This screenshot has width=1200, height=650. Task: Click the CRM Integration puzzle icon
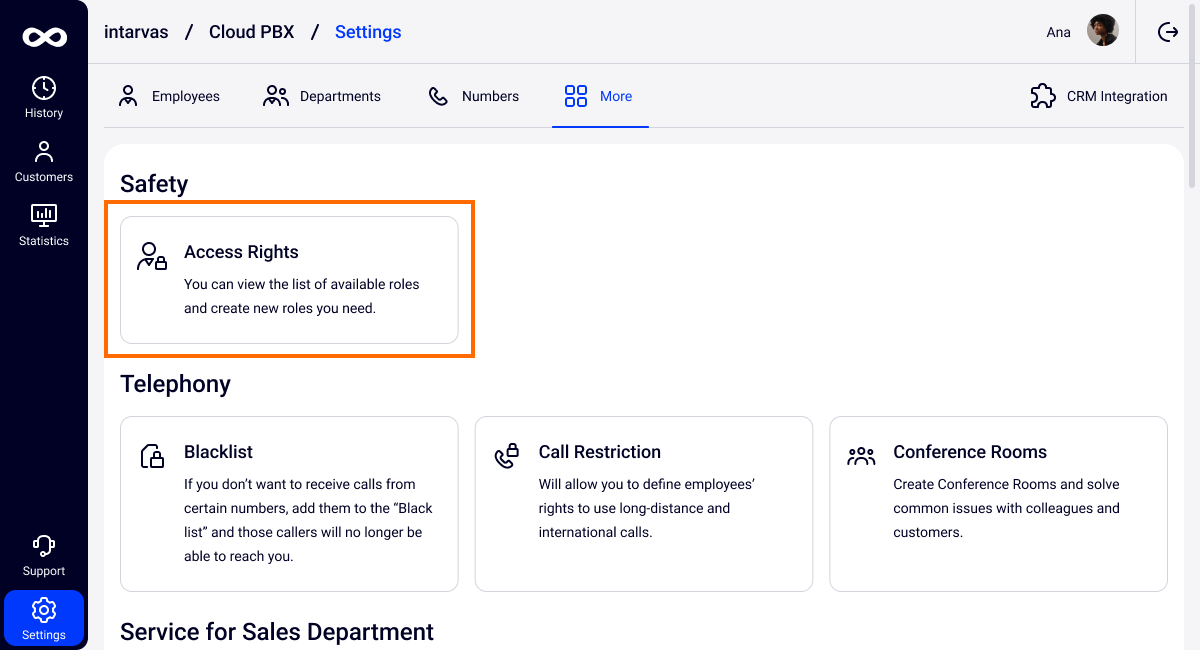tap(1043, 96)
